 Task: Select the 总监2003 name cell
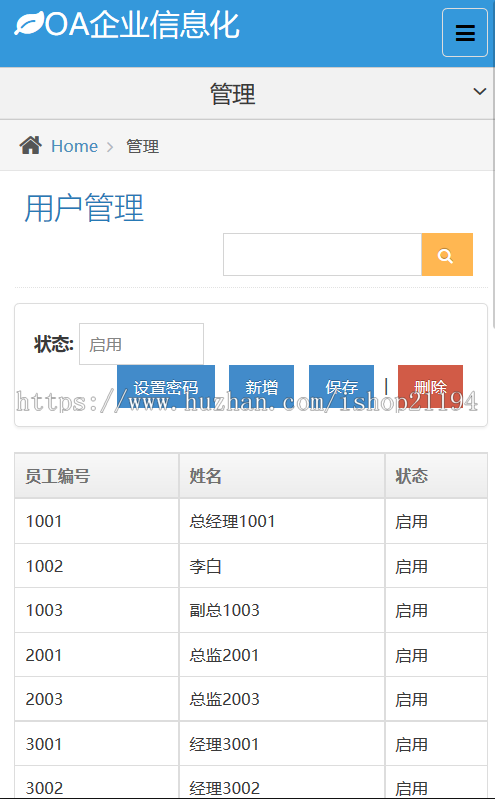(x=282, y=699)
